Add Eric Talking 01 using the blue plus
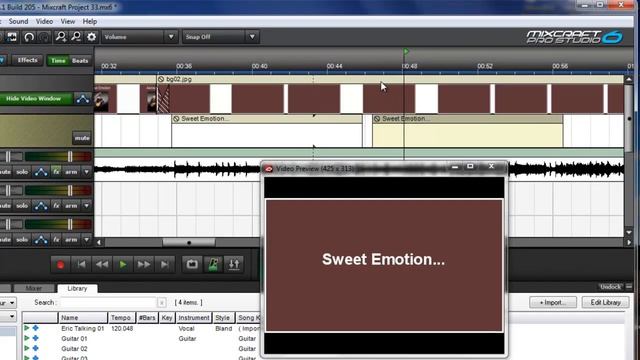This screenshot has height=360, width=640. click(36, 328)
